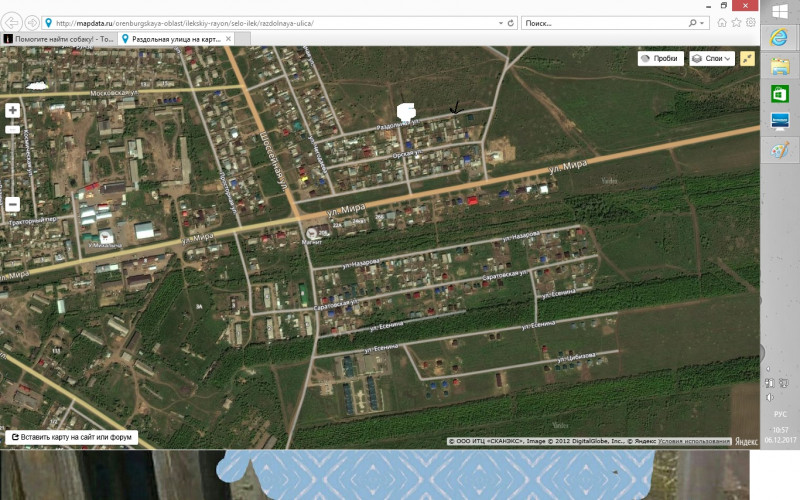Screen dimensions: 800x500
Task: Open the address bar history dropdown arrow
Action: (x=500, y=22)
